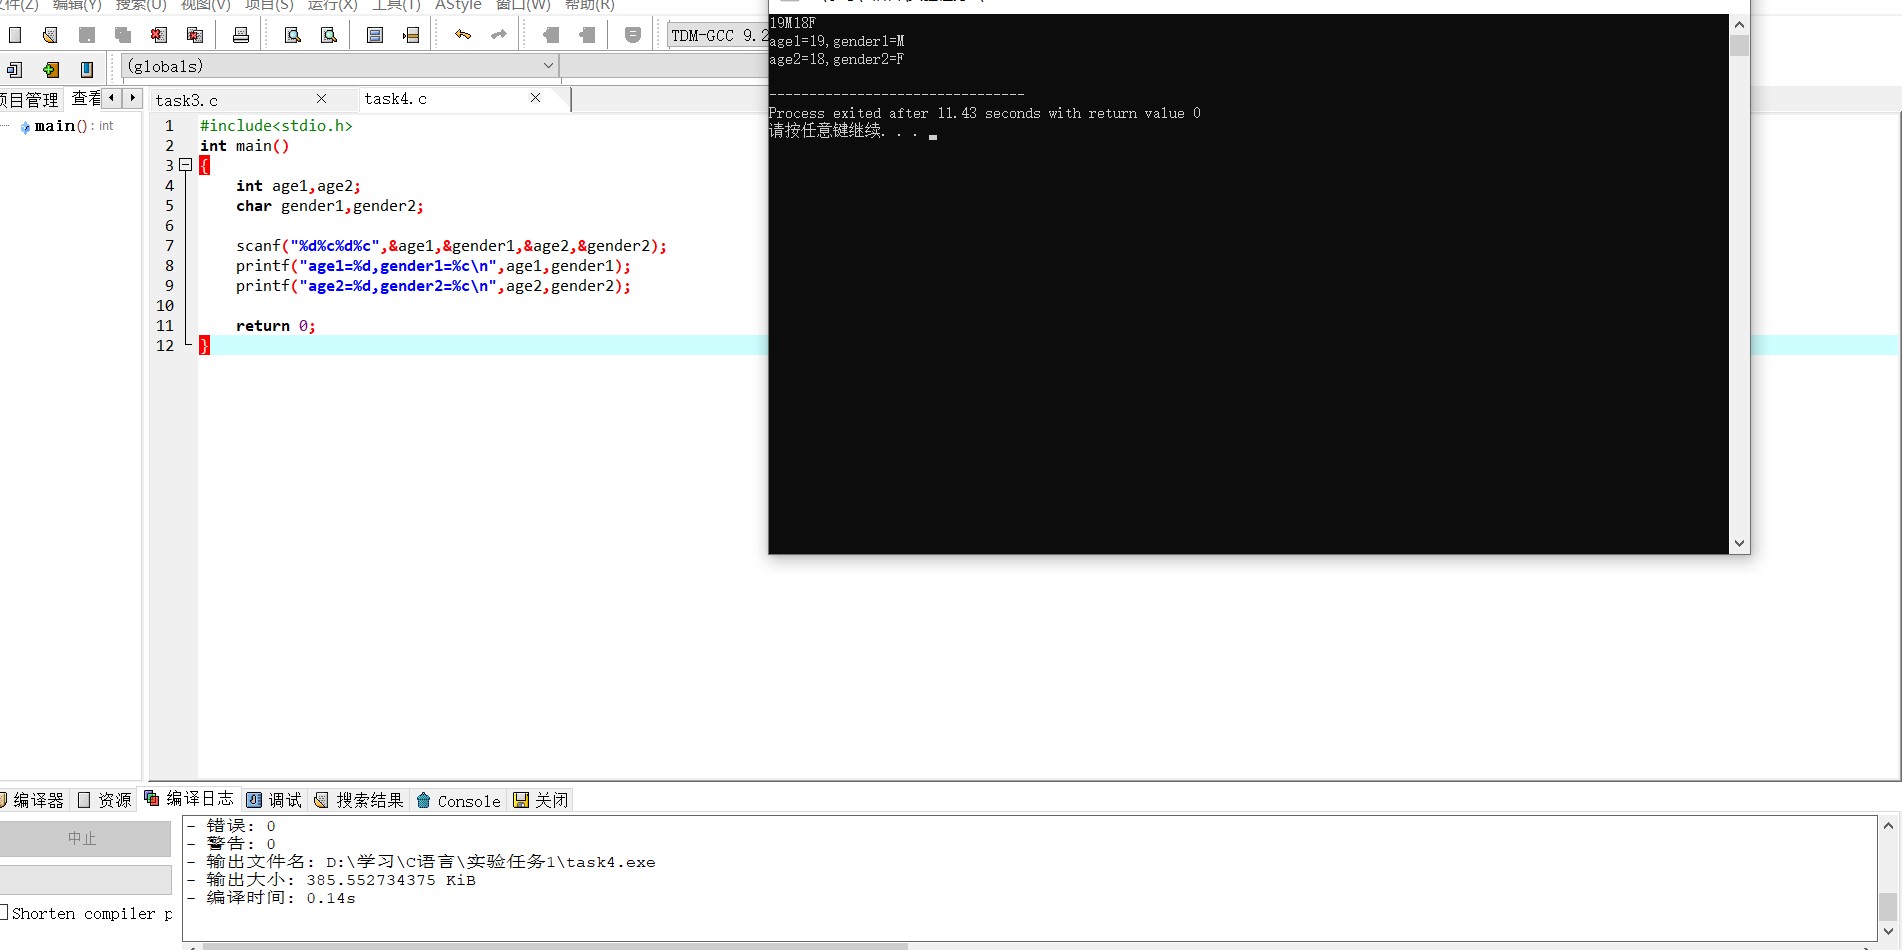Close the task3.c editor tab
Screen dimensions: 1902x950
(x=321, y=98)
